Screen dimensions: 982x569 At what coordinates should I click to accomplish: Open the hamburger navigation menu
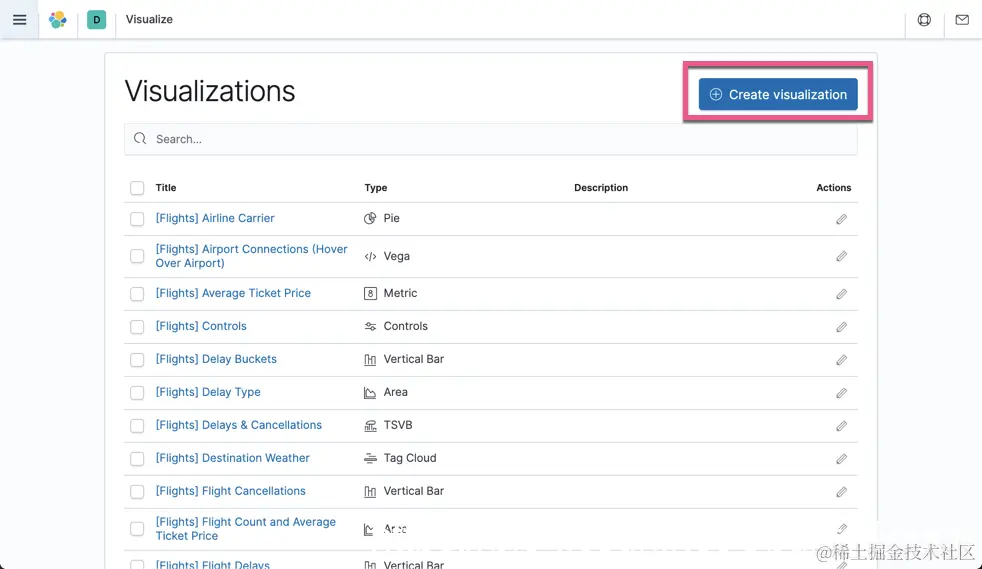tap(19, 19)
